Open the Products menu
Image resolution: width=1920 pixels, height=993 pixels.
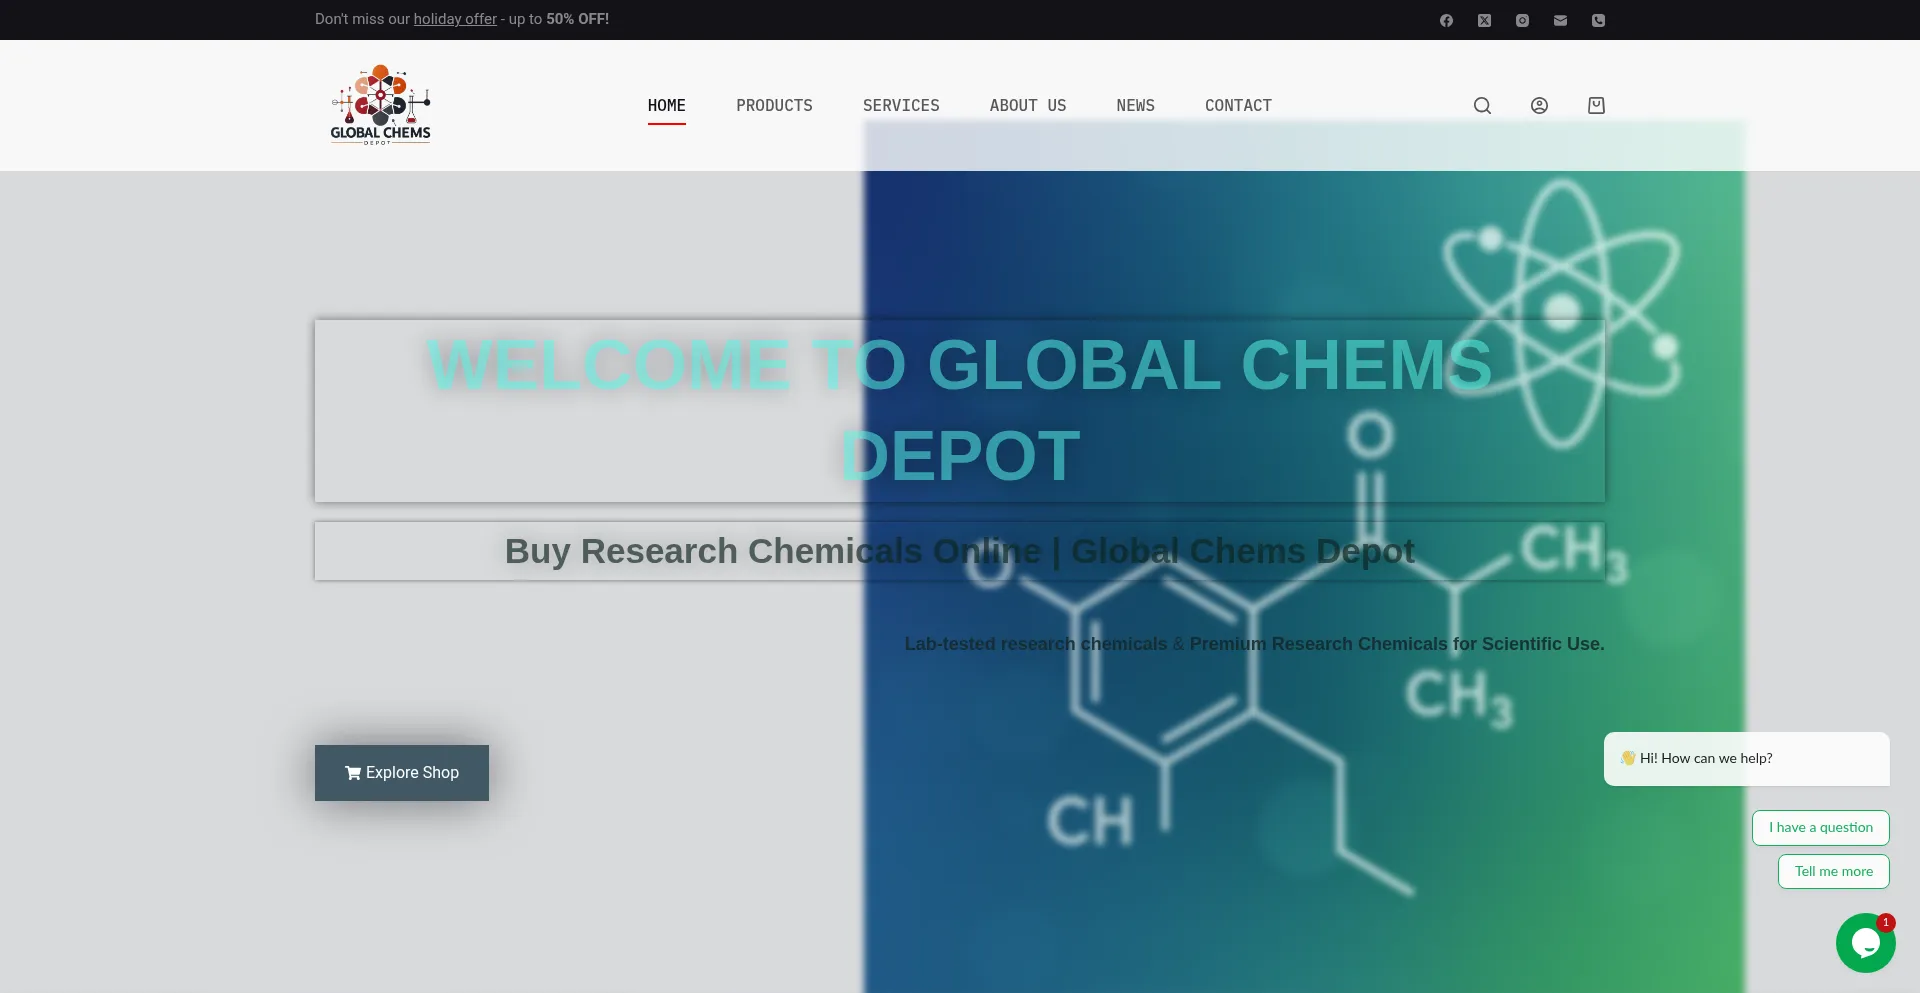pos(774,105)
